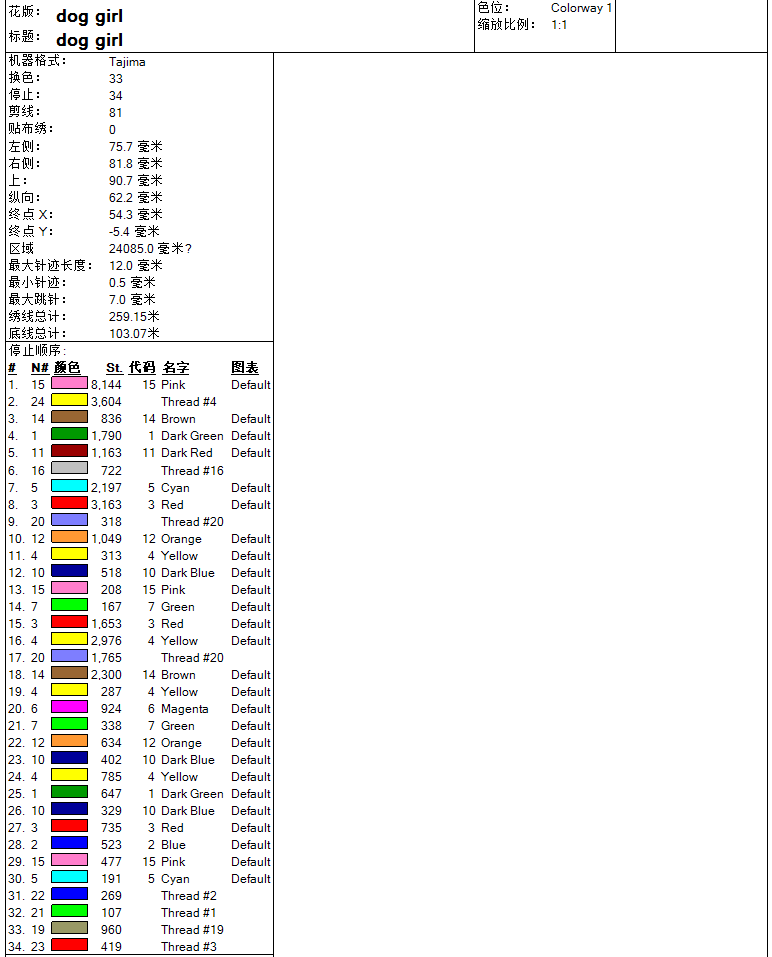Click 'Thread #3' name

189,947
